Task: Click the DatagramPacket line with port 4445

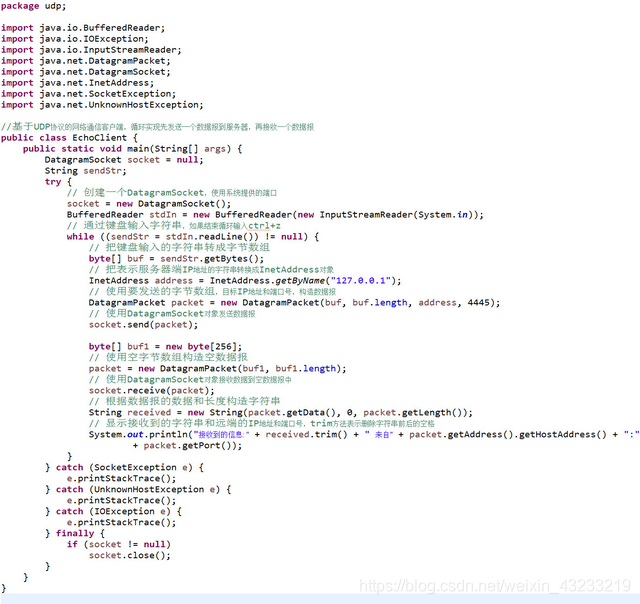Action: 294,303
